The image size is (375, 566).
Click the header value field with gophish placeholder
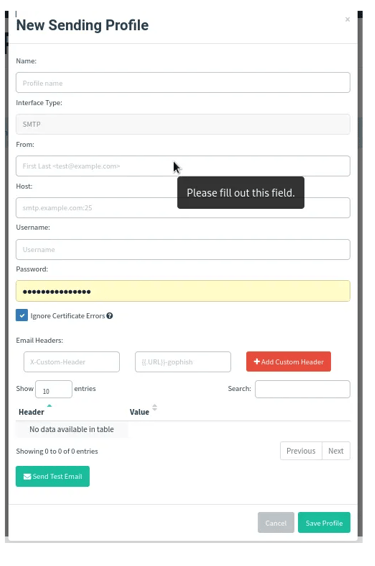point(183,362)
